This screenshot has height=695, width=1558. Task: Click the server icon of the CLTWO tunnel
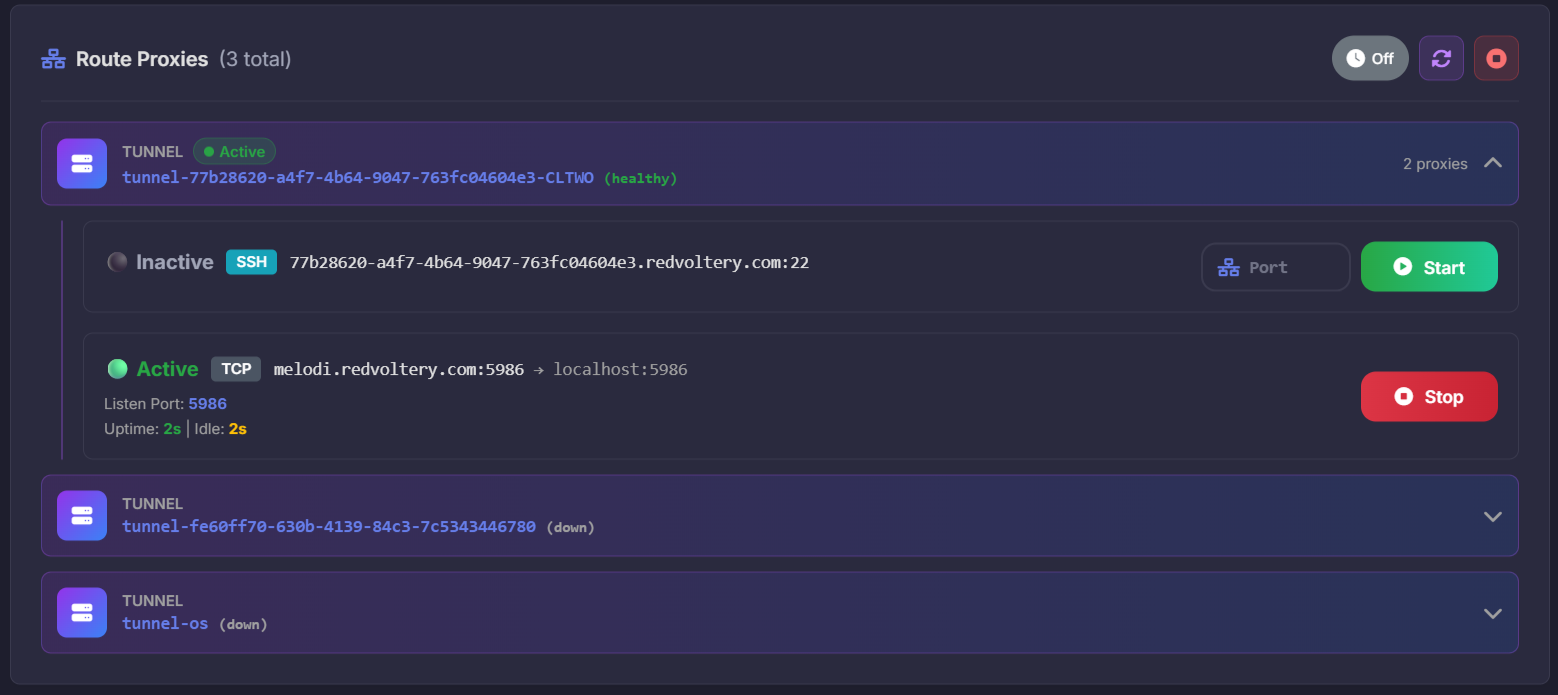82,163
